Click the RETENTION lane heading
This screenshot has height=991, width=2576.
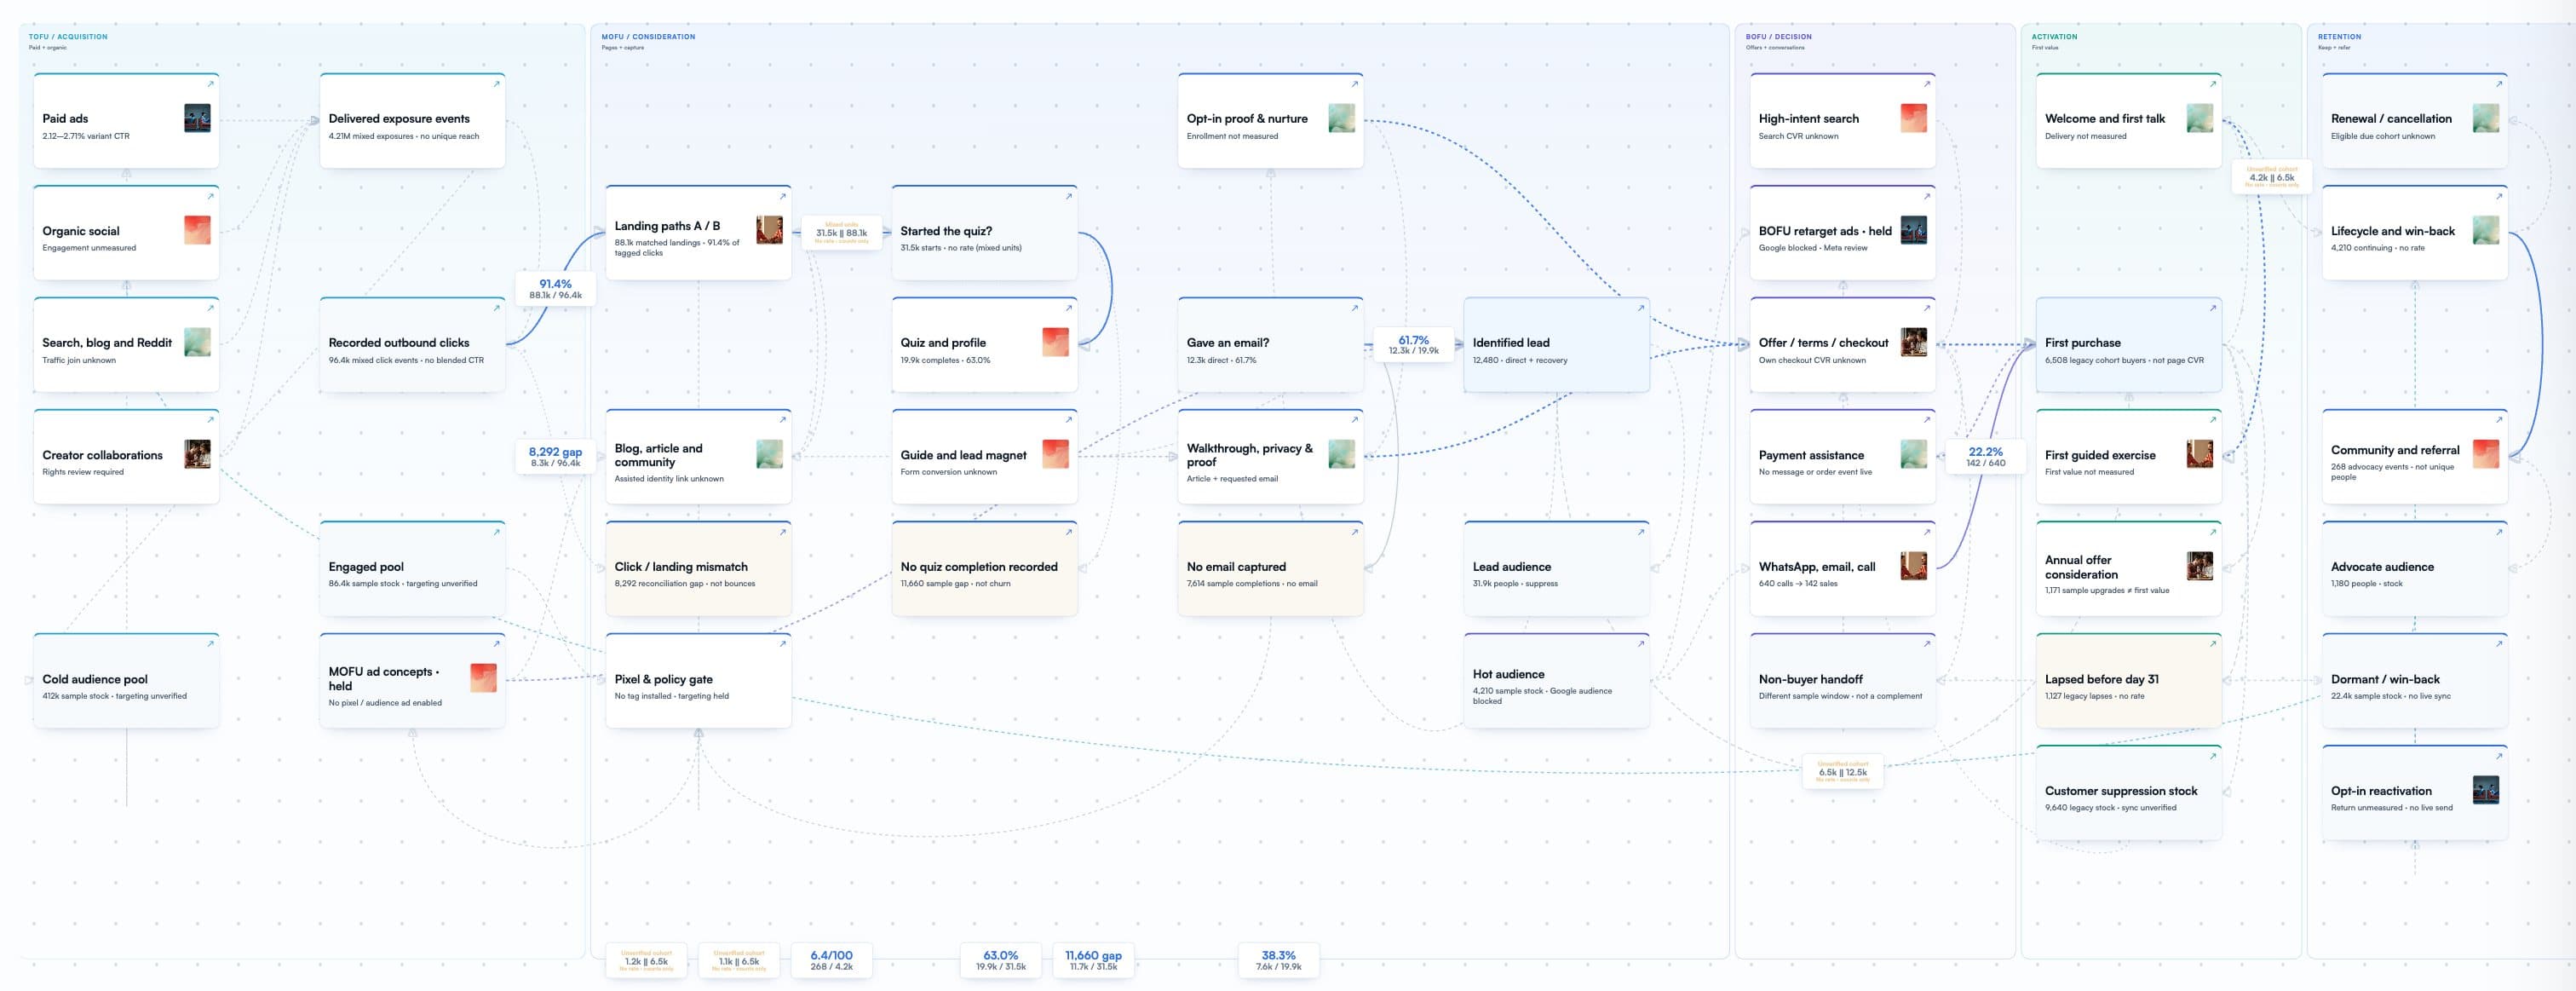pos(2339,37)
